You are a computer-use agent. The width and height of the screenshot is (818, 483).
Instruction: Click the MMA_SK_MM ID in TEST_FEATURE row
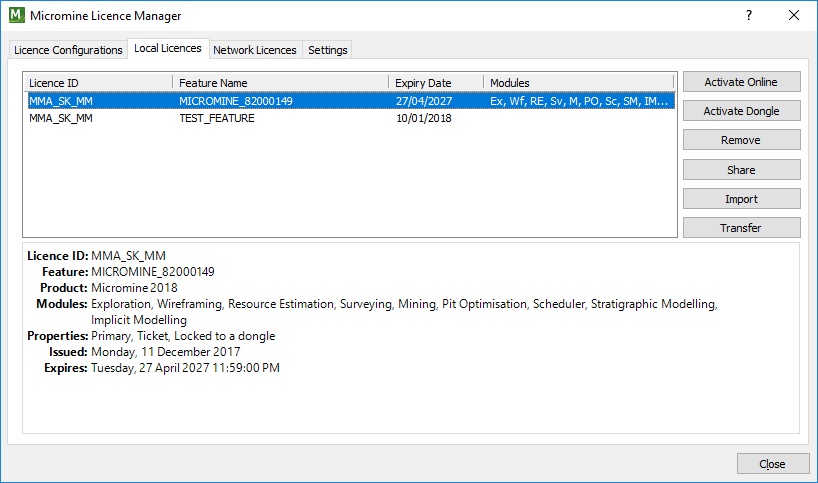61,118
